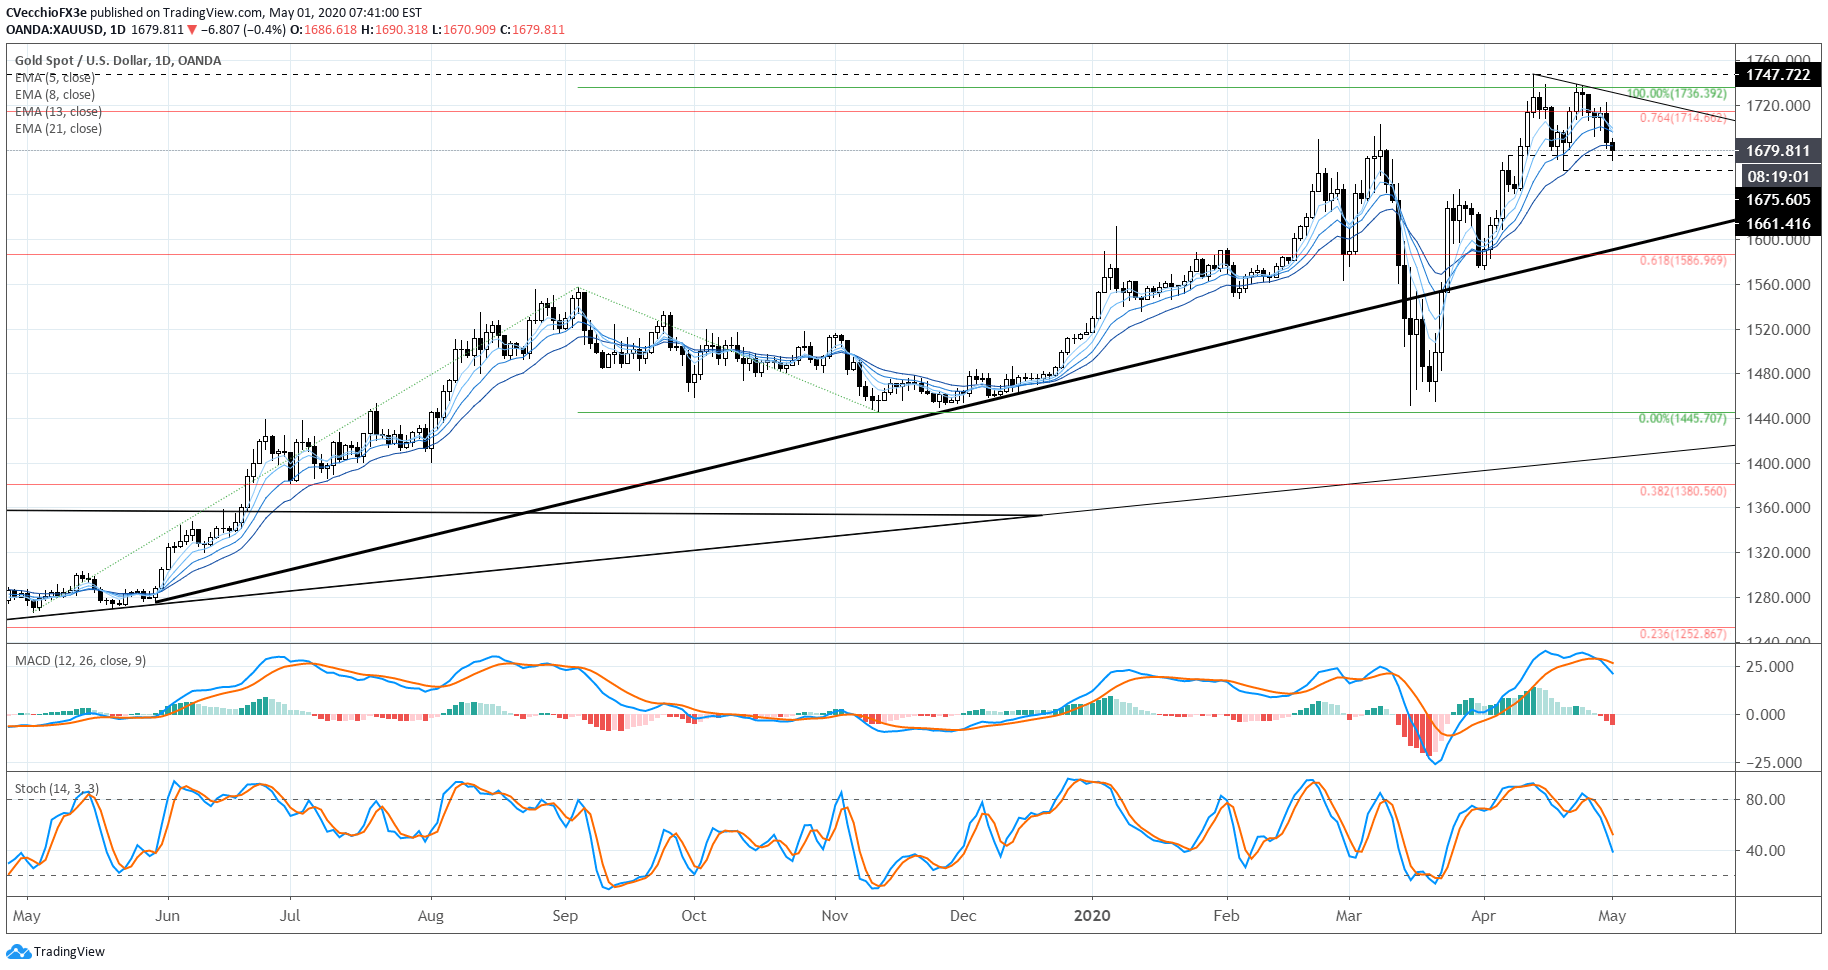Click the Stoch (14, 3, 3) label
This screenshot has height=970, width=1828.
click(x=57, y=789)
